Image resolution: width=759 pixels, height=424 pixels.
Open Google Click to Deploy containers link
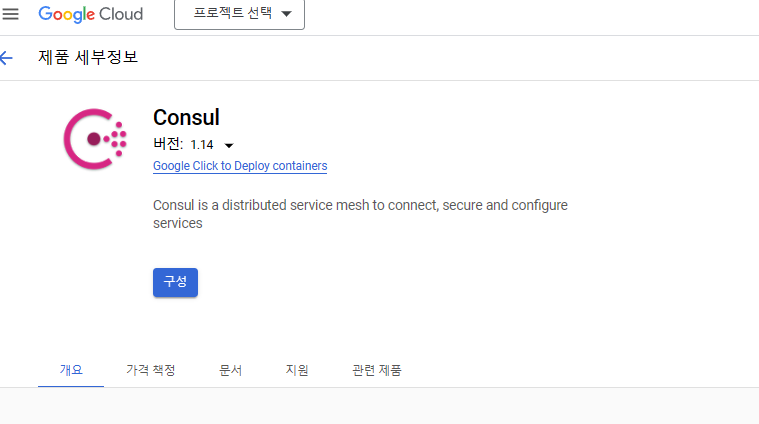[240, 166]
